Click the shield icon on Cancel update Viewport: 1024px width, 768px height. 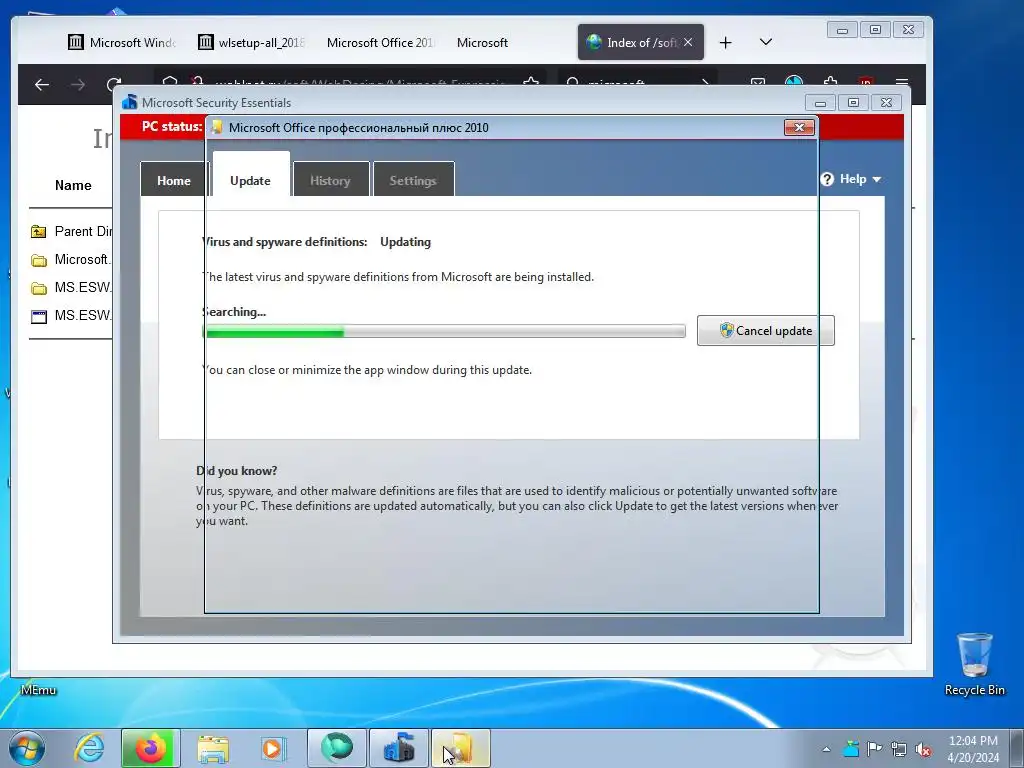tap(726, 330)
